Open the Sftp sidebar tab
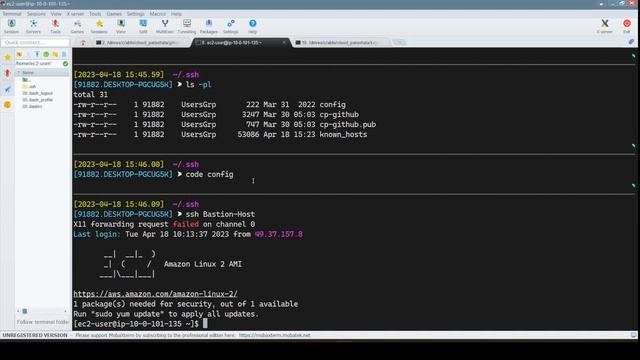 (x=7, y=105)
